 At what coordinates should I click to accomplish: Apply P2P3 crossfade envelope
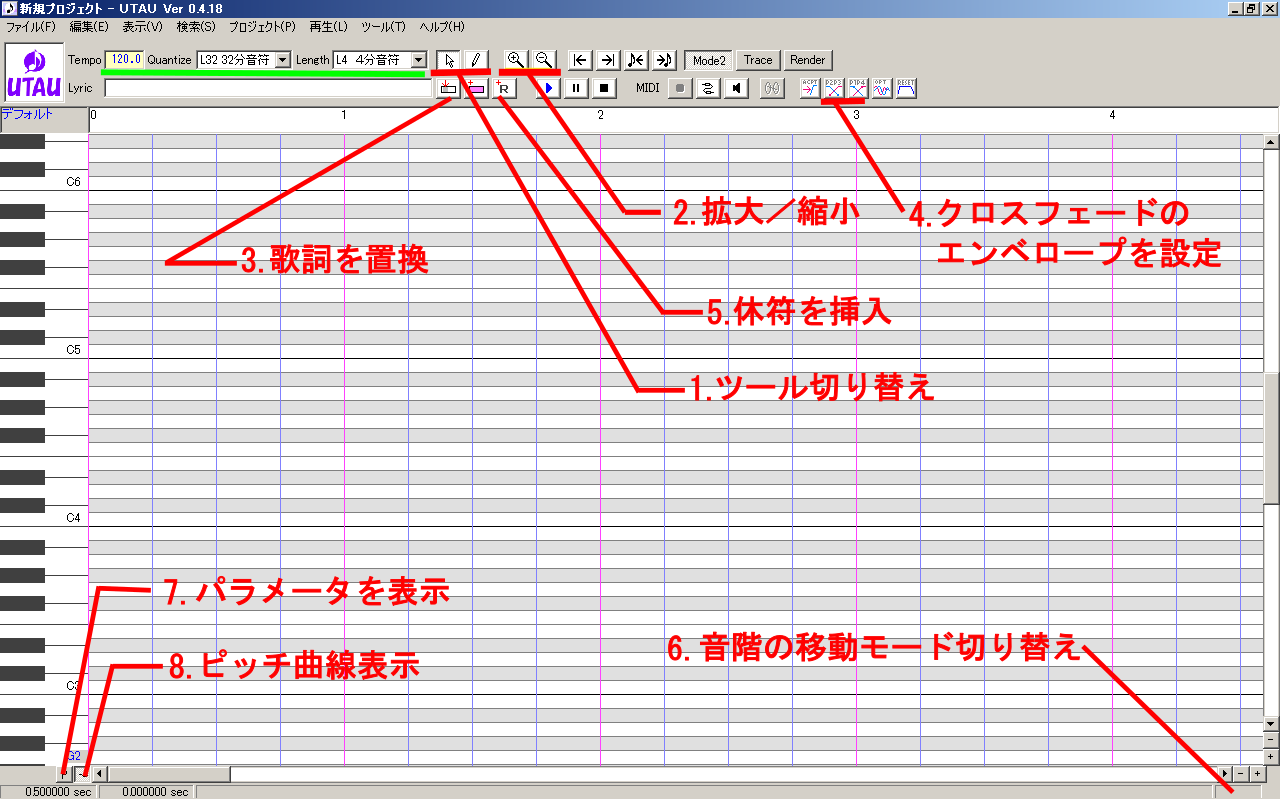click(x=833, y=88)
